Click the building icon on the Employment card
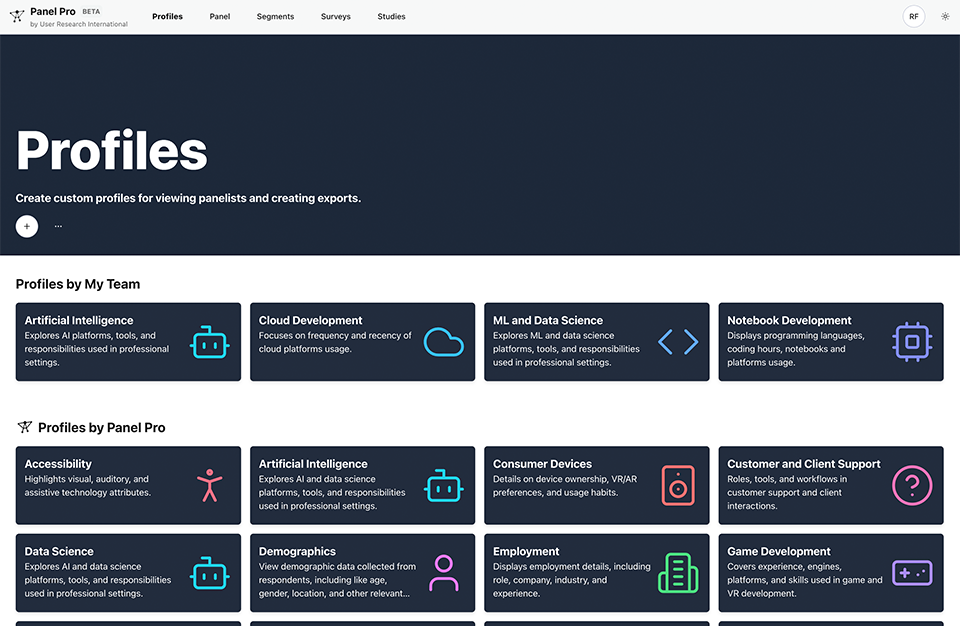Image resolution: width=960 pixels, height=626 pixels. (677, 573)
